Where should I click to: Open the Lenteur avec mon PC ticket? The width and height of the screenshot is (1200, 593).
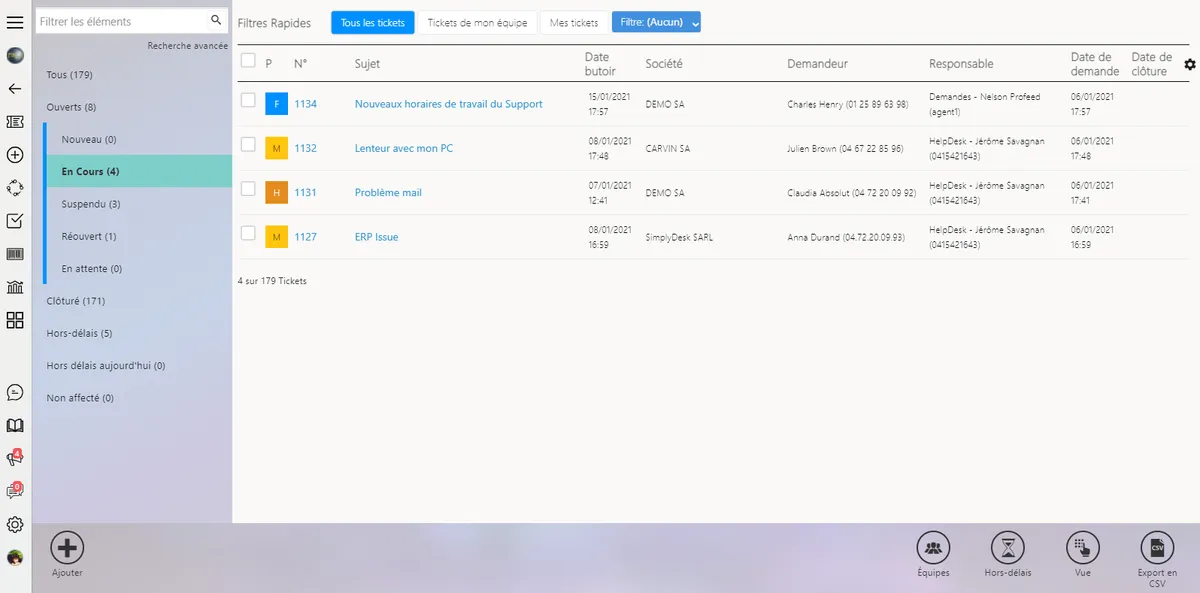click(403, 148)
